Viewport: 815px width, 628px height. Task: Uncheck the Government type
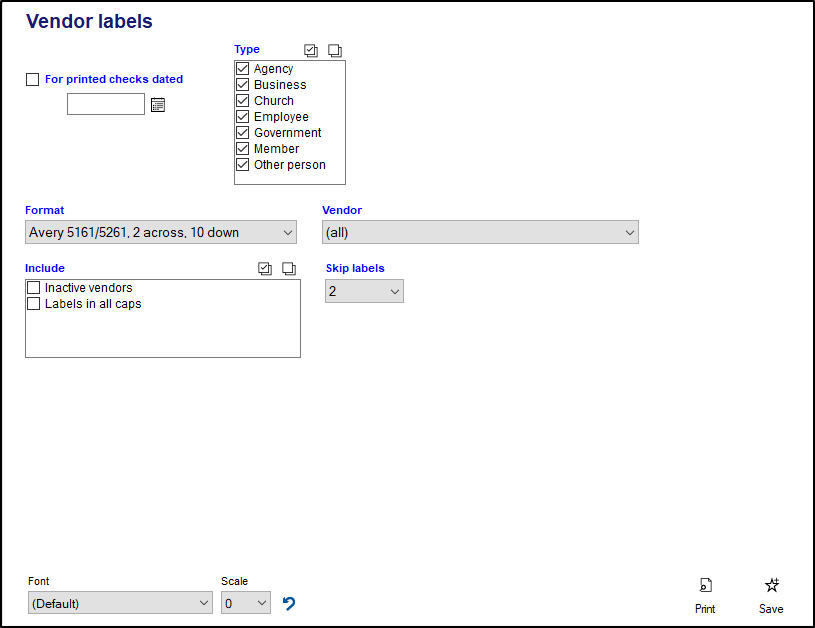242,133
